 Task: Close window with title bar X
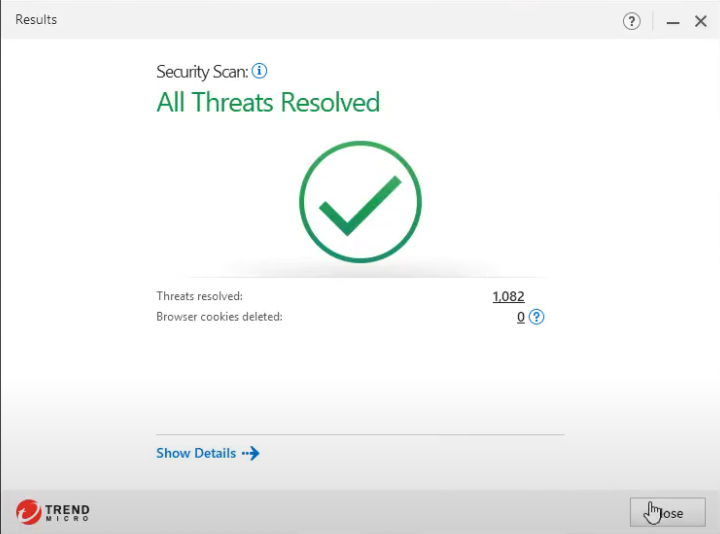tap(701, 21)
